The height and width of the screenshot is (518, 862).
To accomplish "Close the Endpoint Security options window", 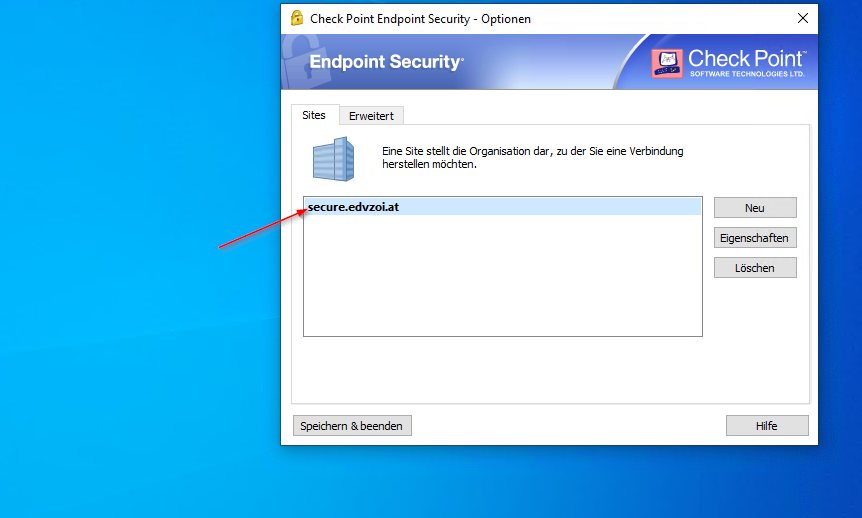I will tap(802, 18).
